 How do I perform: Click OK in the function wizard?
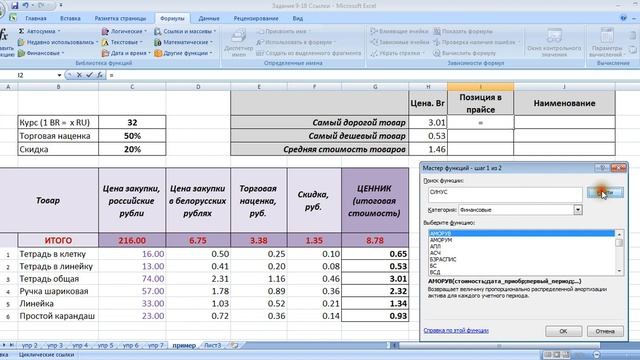click(563, 331)
